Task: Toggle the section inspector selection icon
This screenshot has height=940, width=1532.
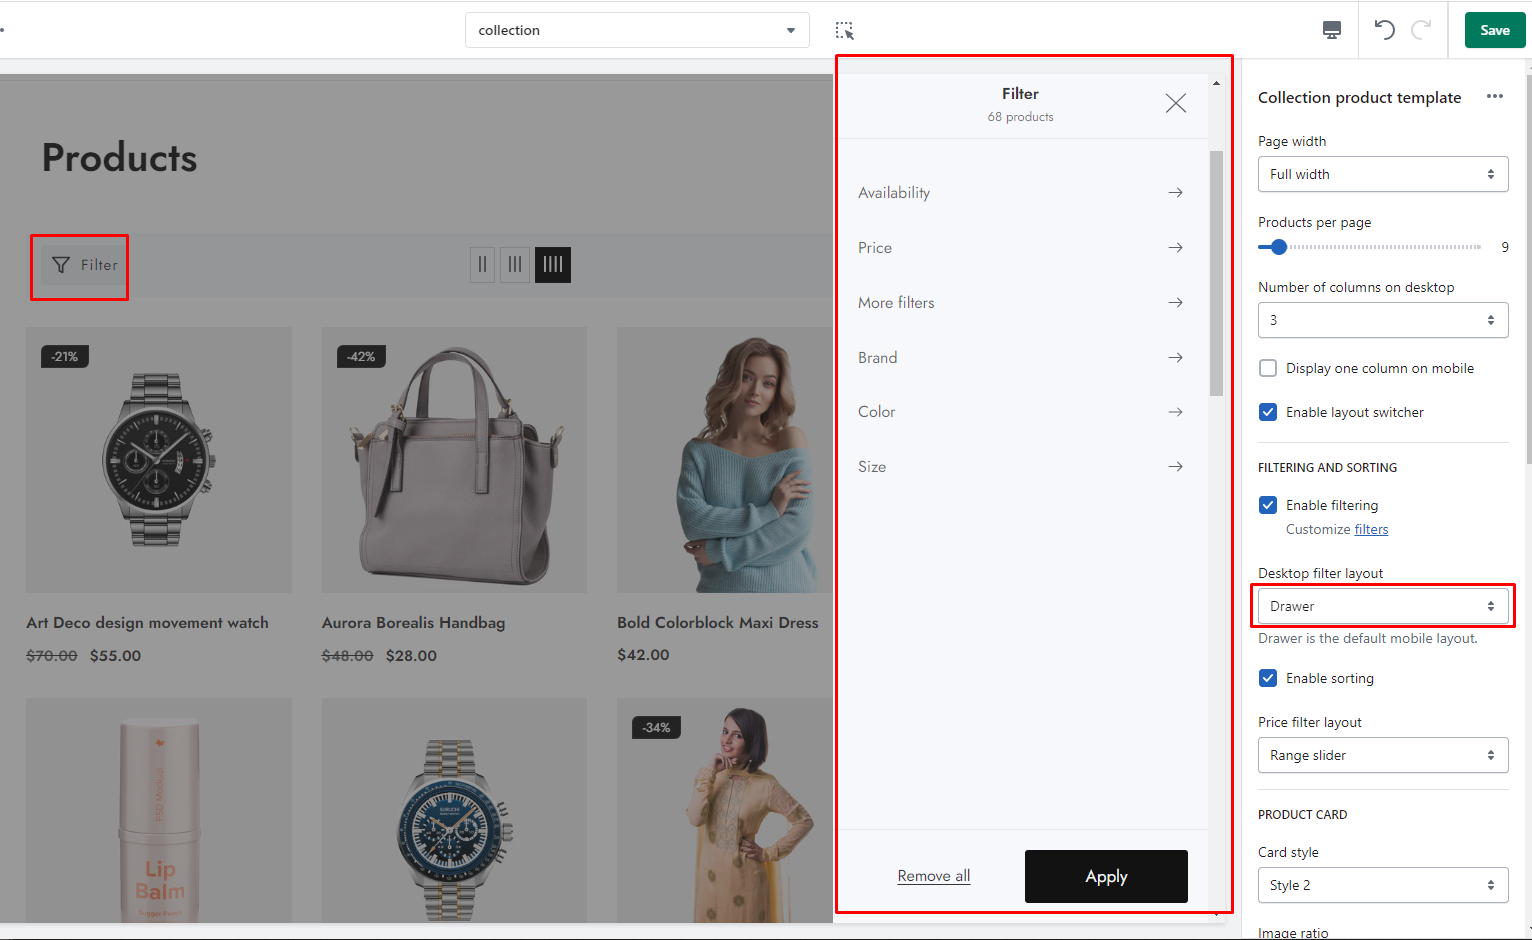Action: 845,30
